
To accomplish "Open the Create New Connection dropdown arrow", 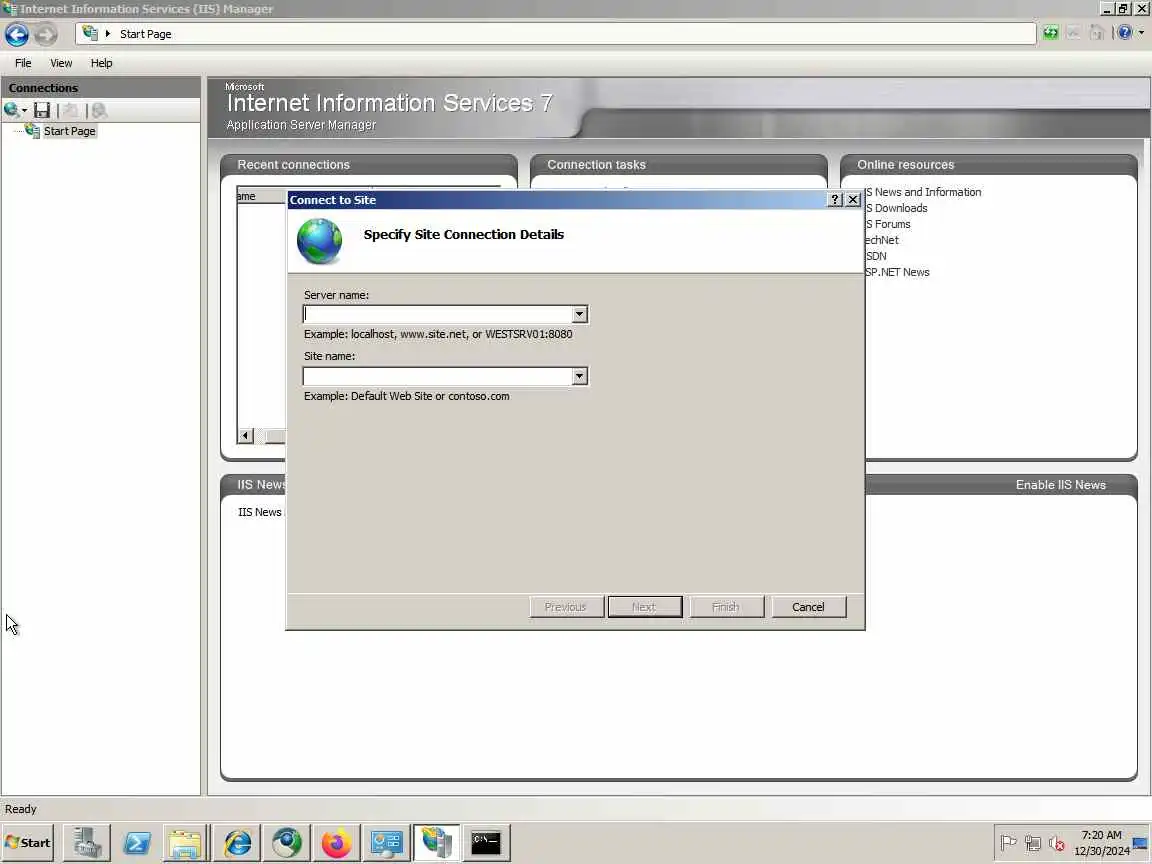I will 24,111.
